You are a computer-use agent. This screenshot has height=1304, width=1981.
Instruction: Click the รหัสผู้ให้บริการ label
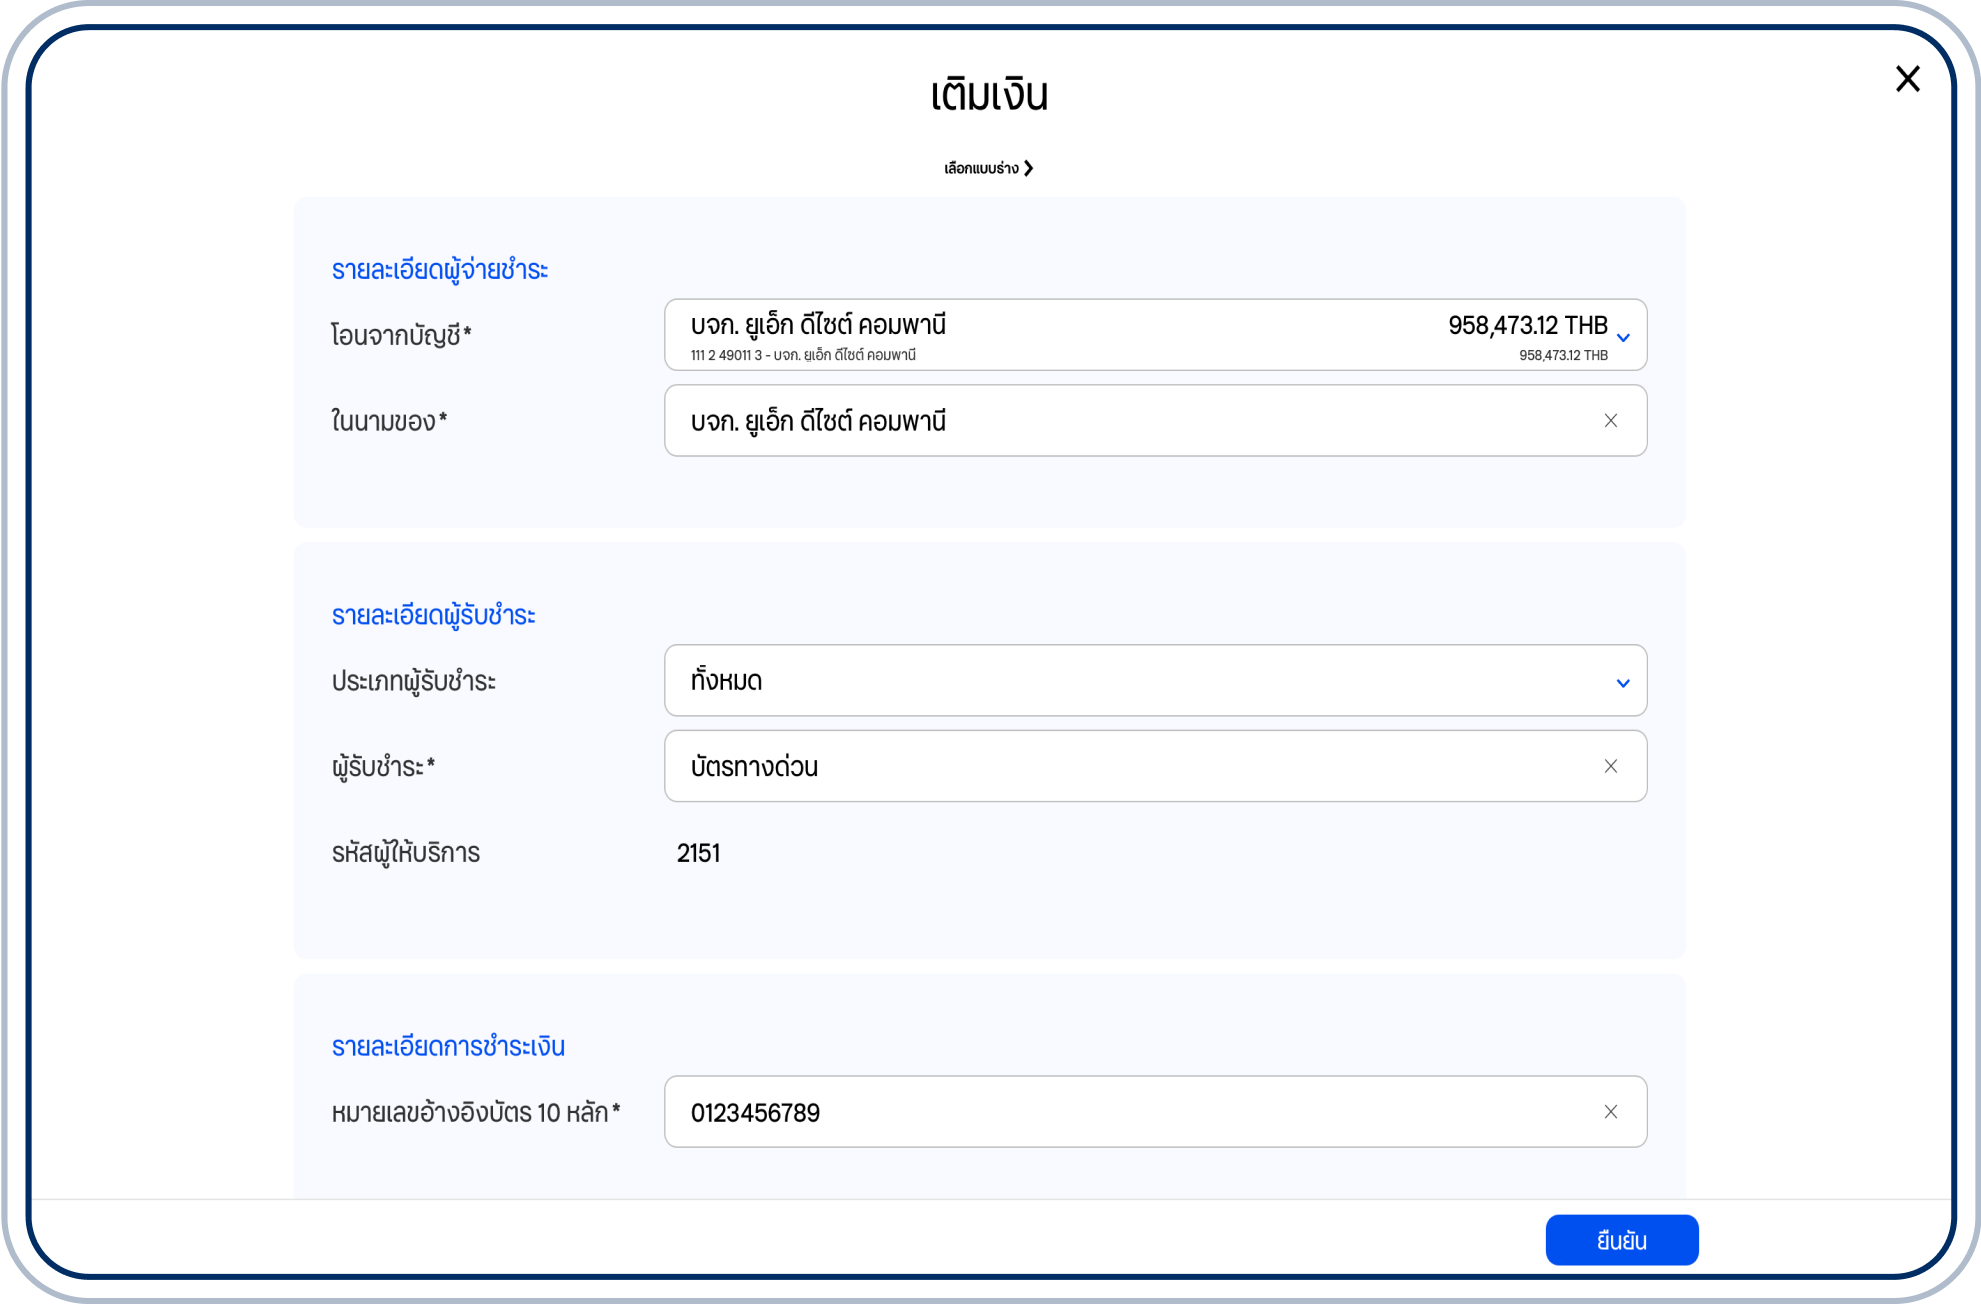pyautogui.click(x=406, y=853)
